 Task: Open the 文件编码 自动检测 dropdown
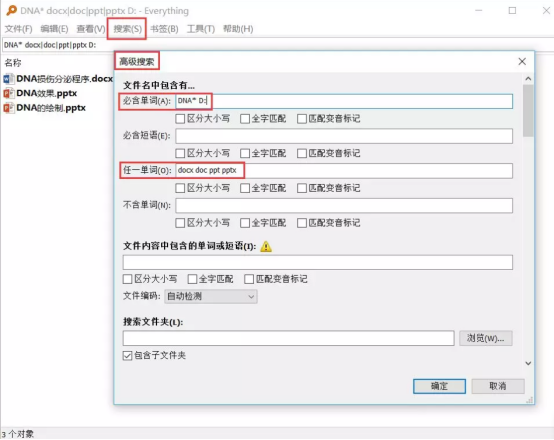tap(211, 296)
